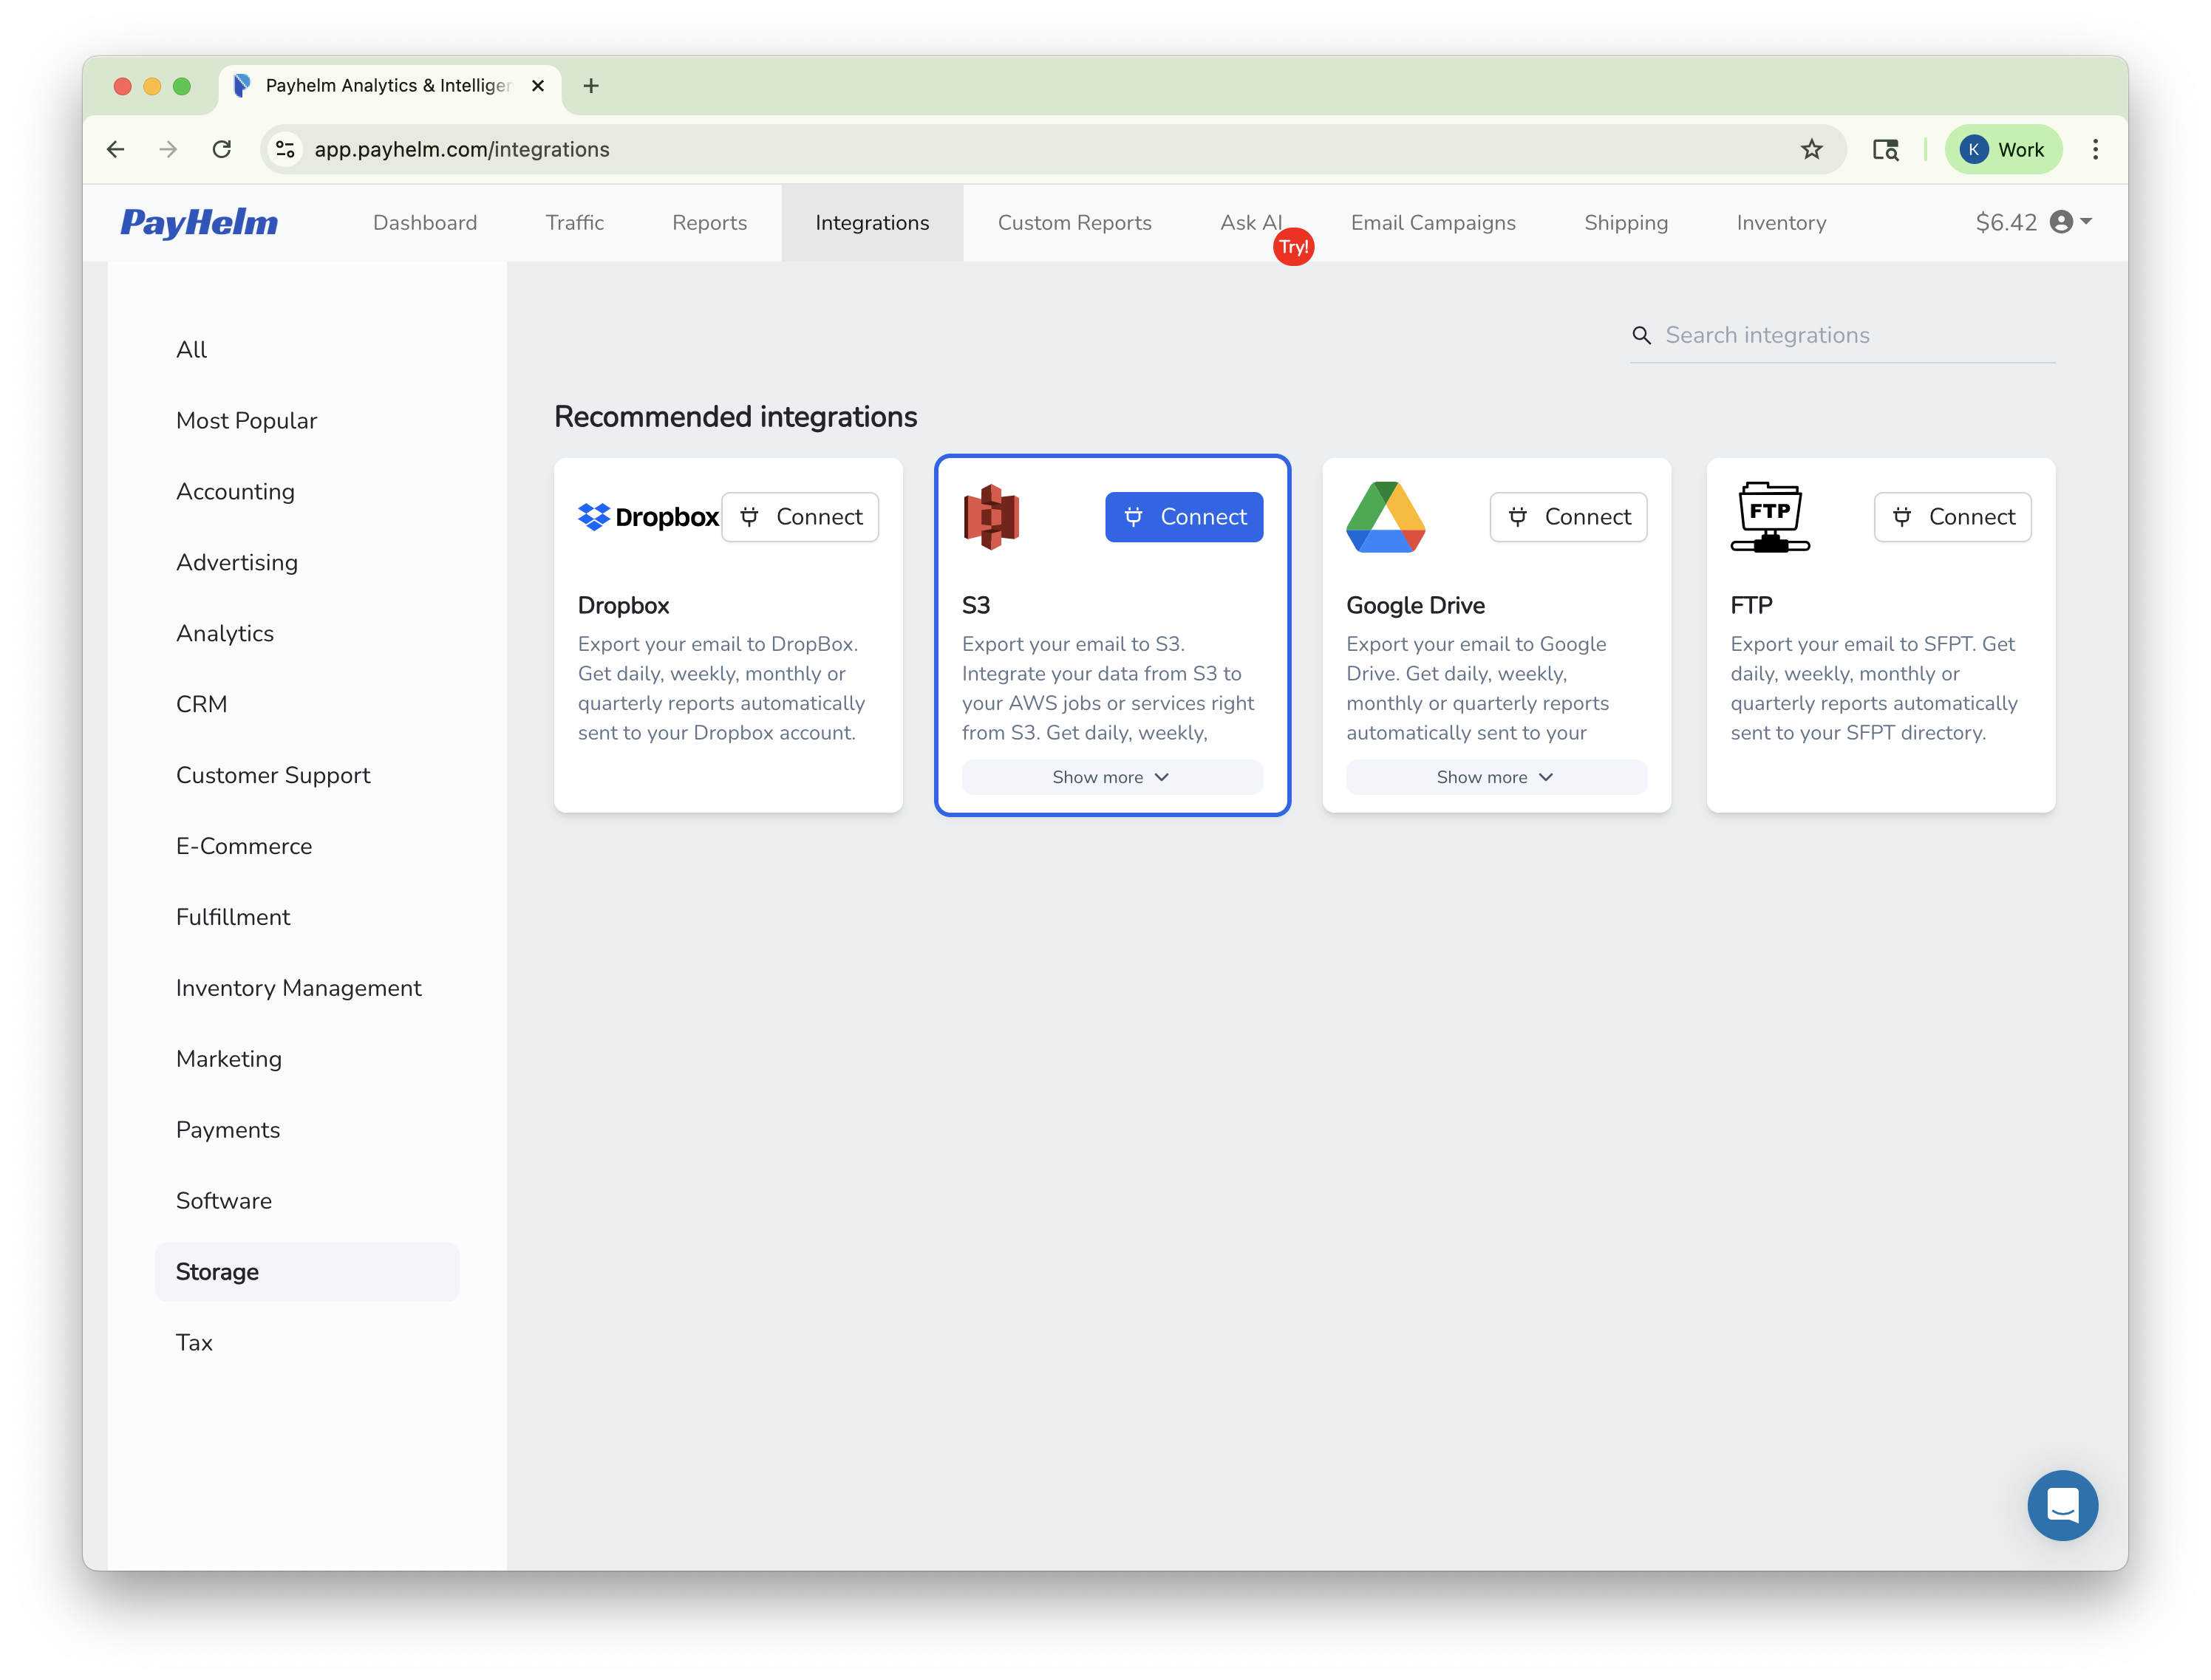Select the Accounting category in the sidebar
Viewport: 2211px width, 1680px height.
236,491
